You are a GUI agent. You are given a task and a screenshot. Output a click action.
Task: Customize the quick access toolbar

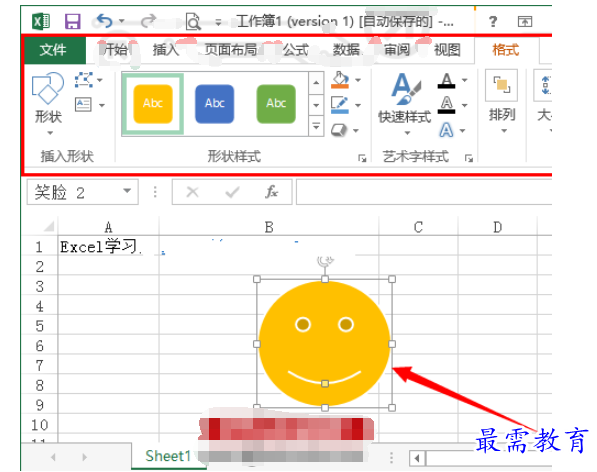tap(218, 22)
